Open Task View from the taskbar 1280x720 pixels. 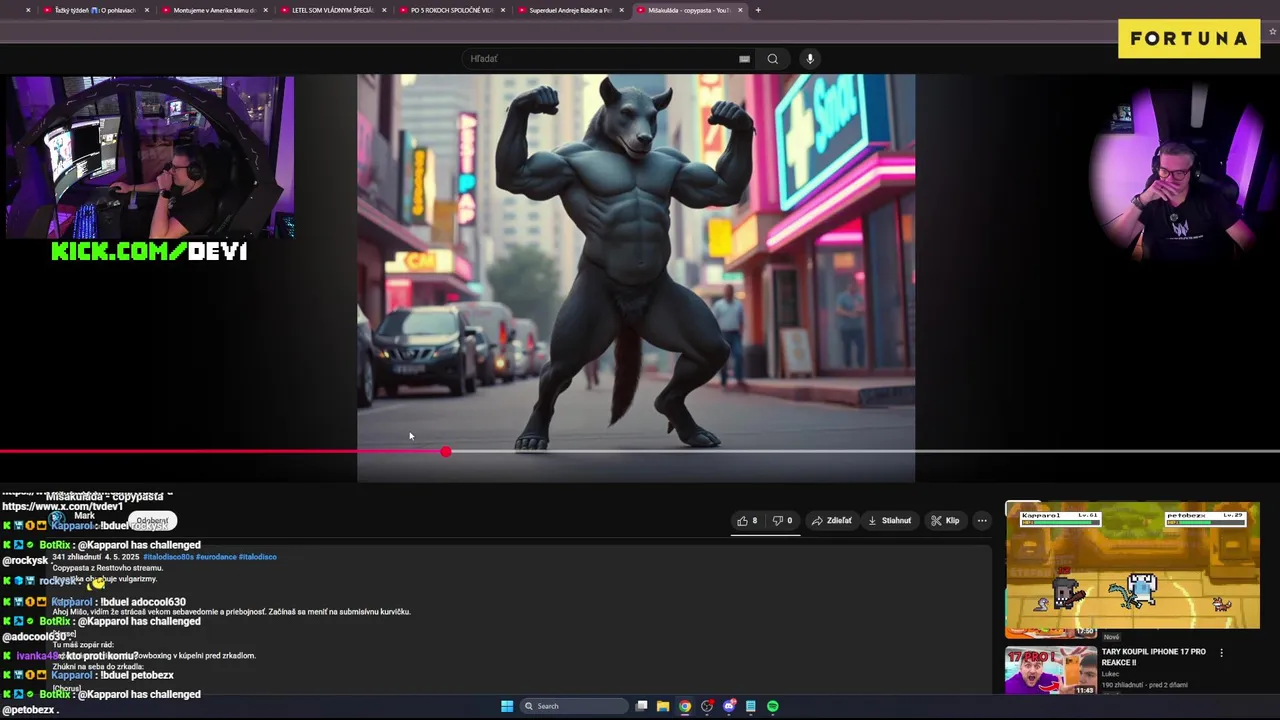pos(642,706)
